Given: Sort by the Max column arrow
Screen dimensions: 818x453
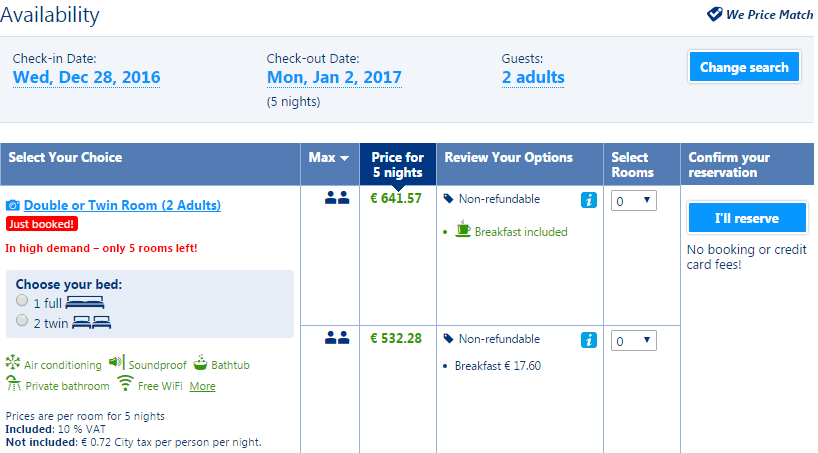Looking at the screenshot, I should click(x=344, y=158).
